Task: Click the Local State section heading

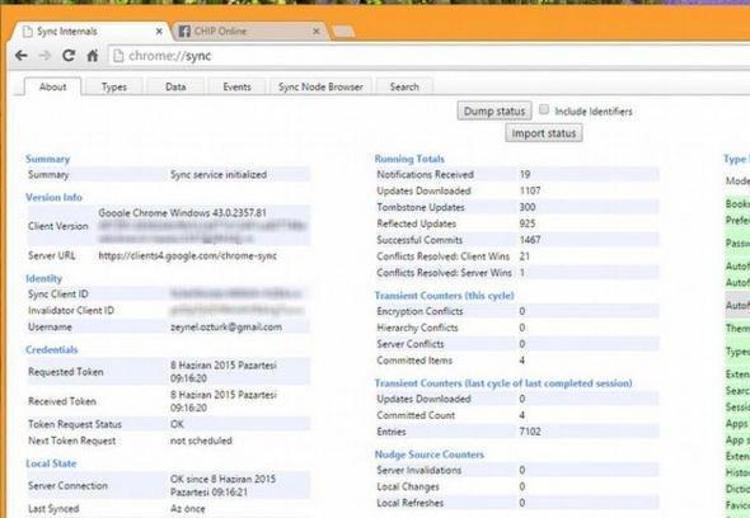Action: point(51,463)
